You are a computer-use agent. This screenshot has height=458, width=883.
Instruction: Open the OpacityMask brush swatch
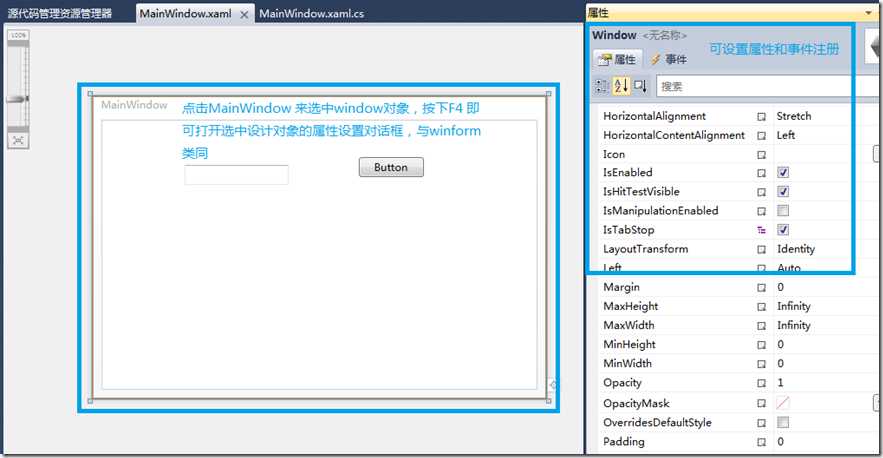pos(783,403)
